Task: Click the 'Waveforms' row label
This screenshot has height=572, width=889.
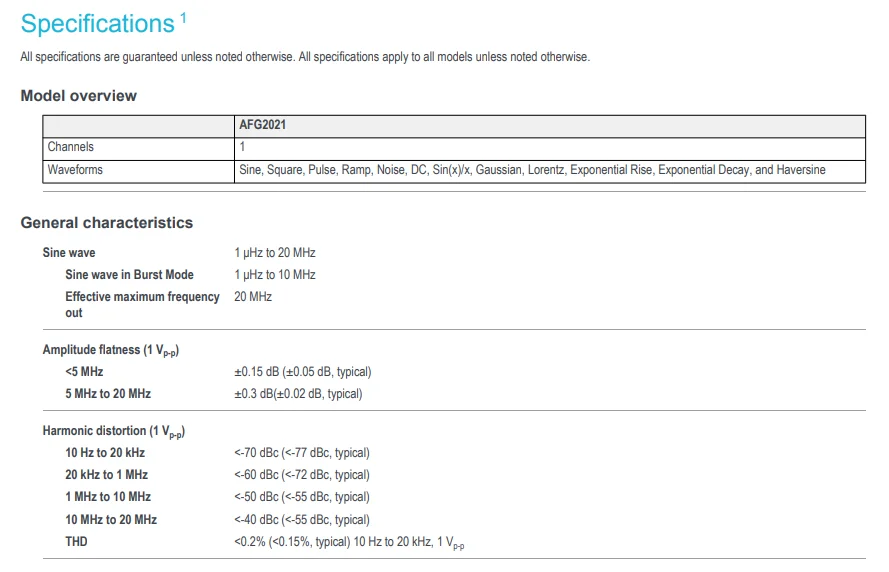Action: tap(75, 170)
